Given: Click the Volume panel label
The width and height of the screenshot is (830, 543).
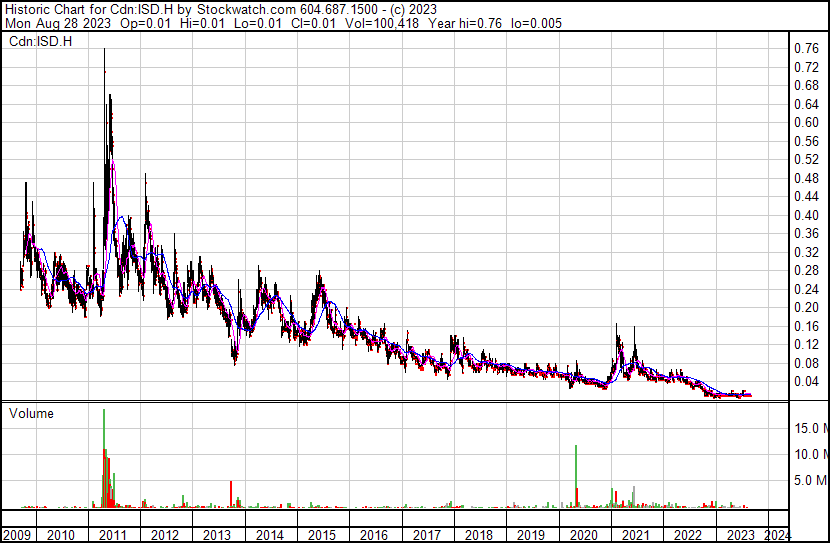Looking at the screenshot, I should 31,413.
